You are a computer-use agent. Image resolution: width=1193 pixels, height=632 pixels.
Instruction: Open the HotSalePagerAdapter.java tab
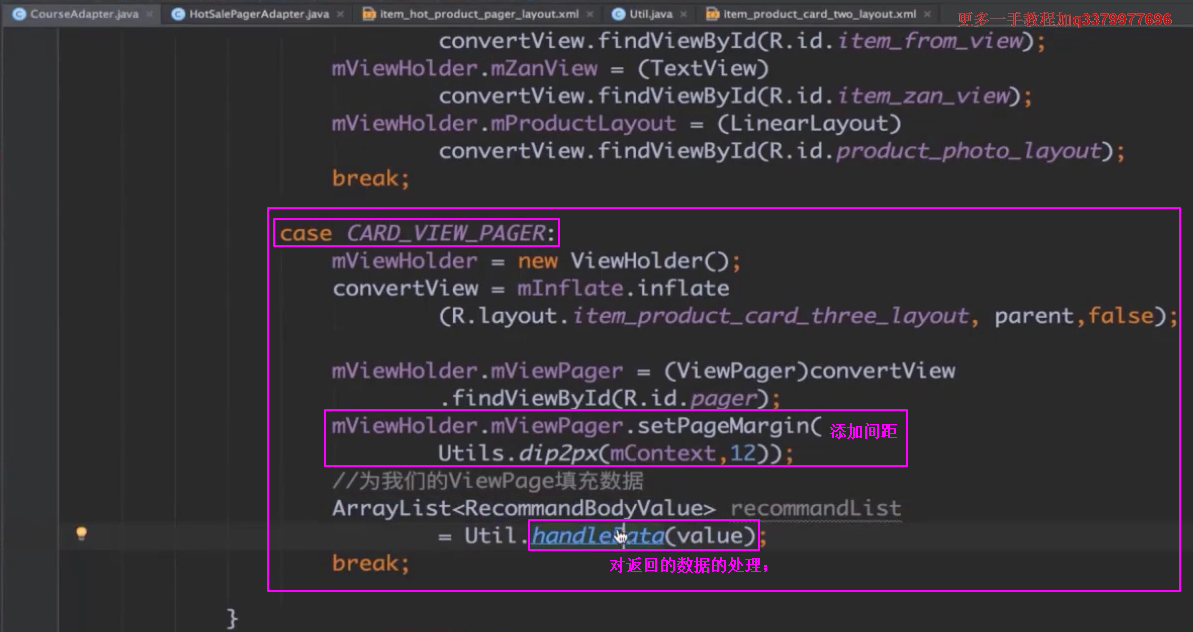(x=258, y=14)
